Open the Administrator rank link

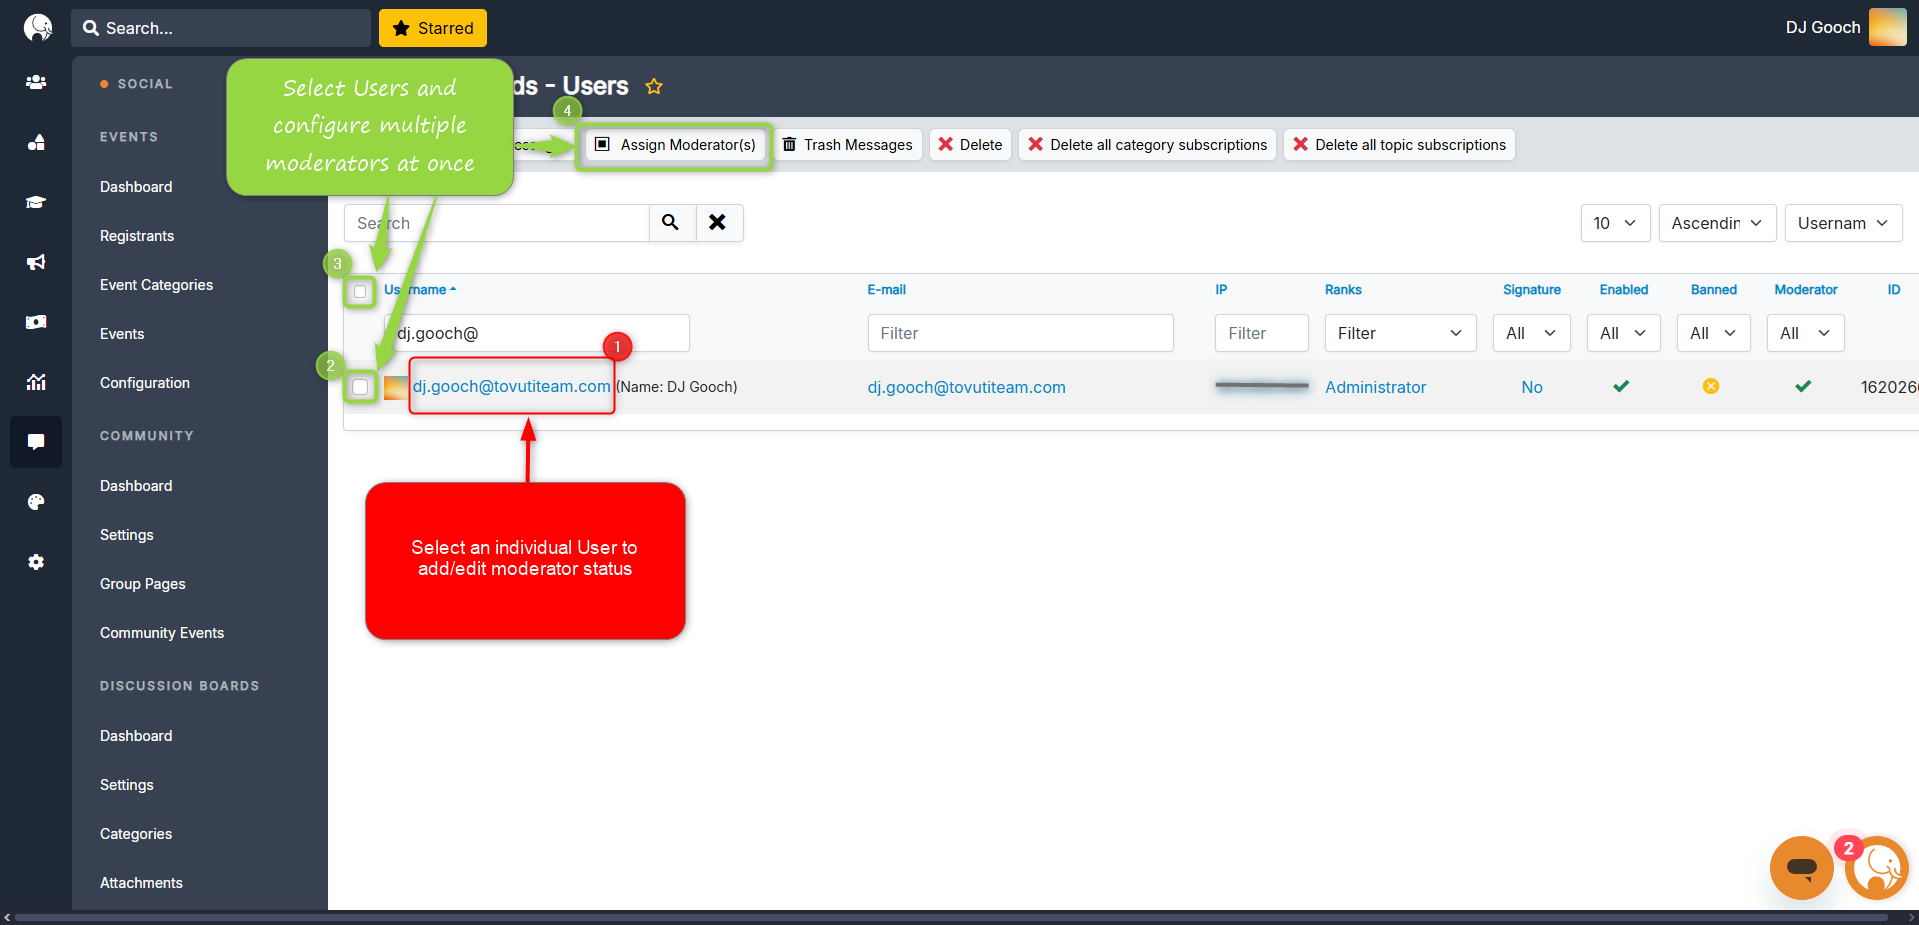click(1375, 387)
